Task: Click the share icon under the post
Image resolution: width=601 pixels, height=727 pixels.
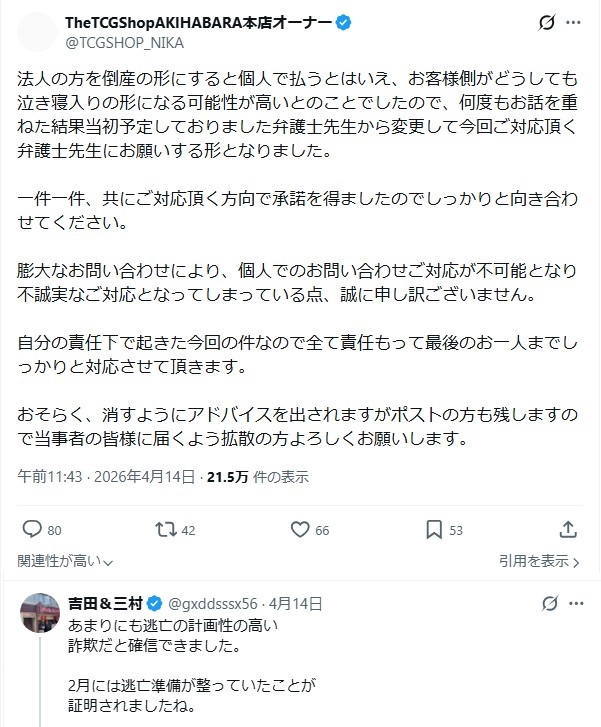Action: click(567, 529)
